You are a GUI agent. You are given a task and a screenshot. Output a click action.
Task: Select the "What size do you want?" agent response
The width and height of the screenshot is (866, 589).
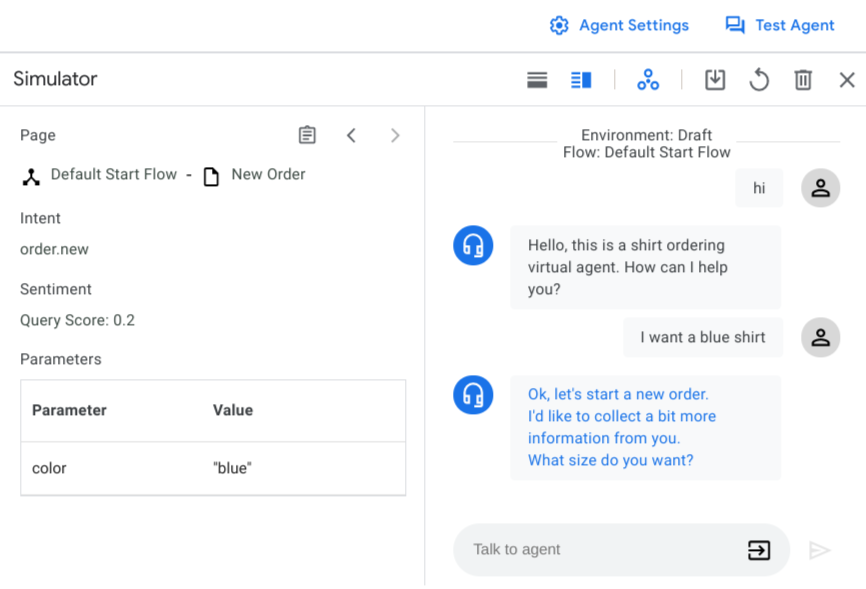610,460
